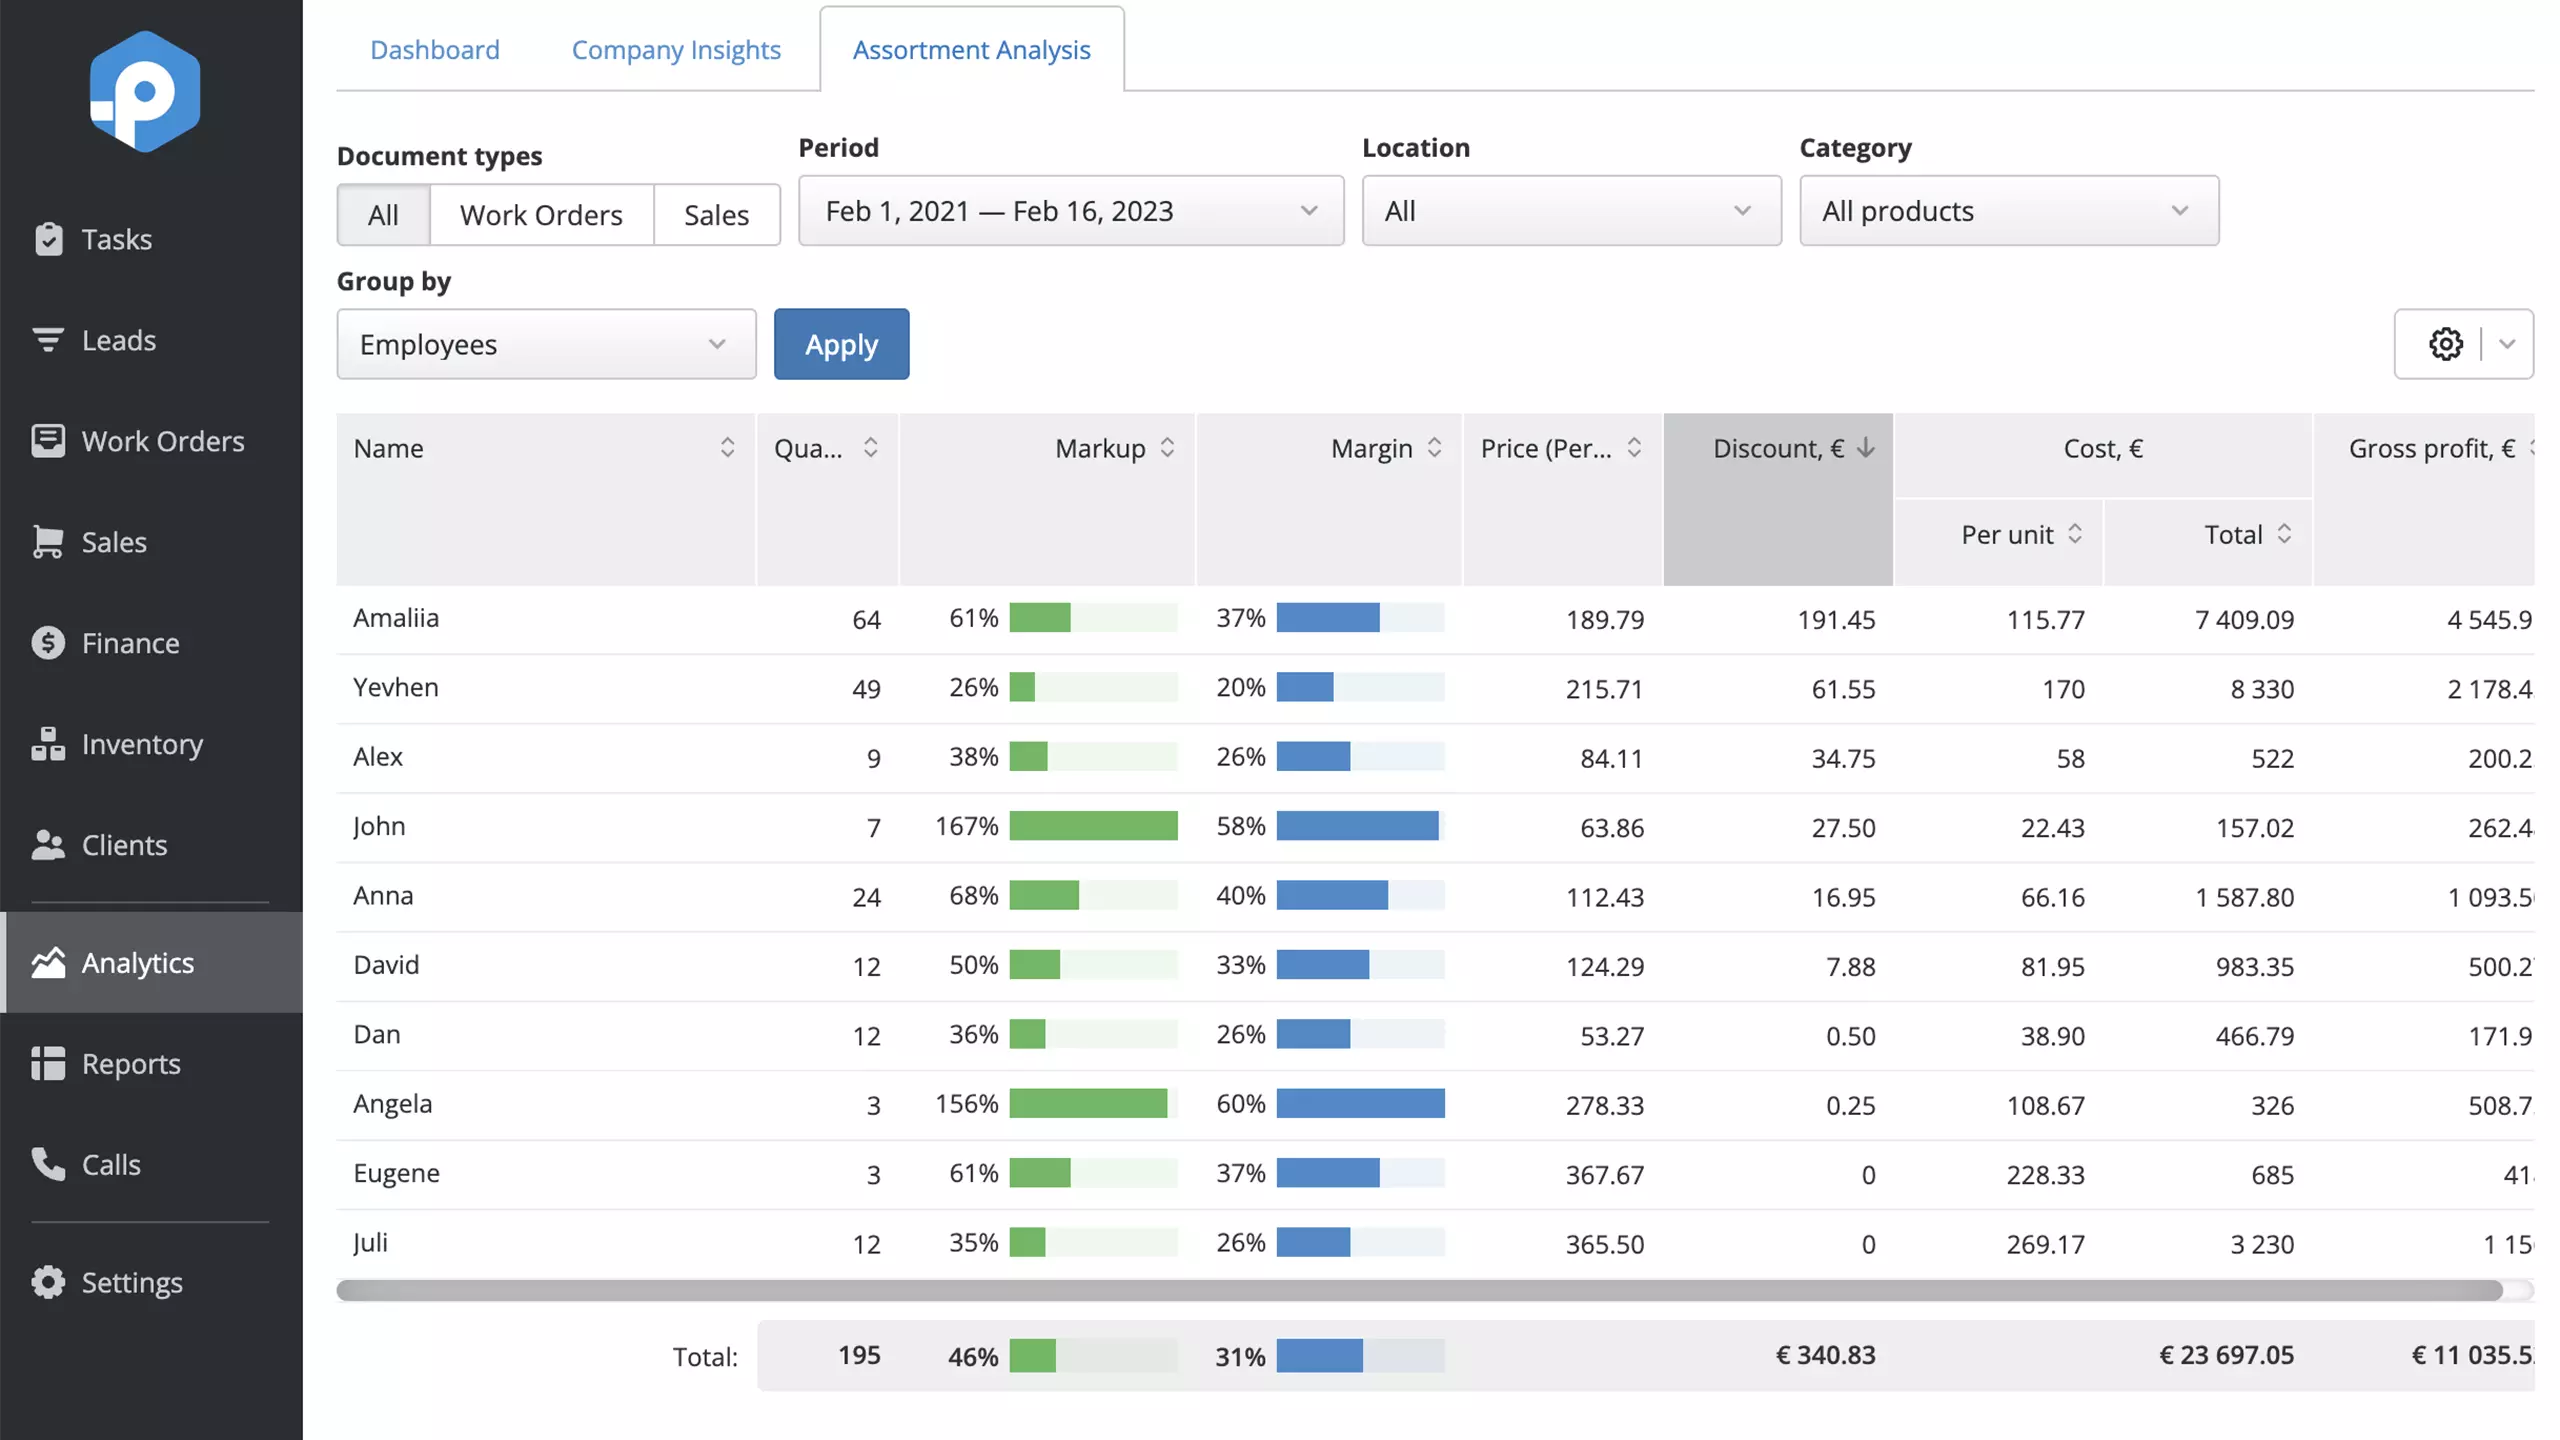Open the Location dropdown

pos(1571,211)
